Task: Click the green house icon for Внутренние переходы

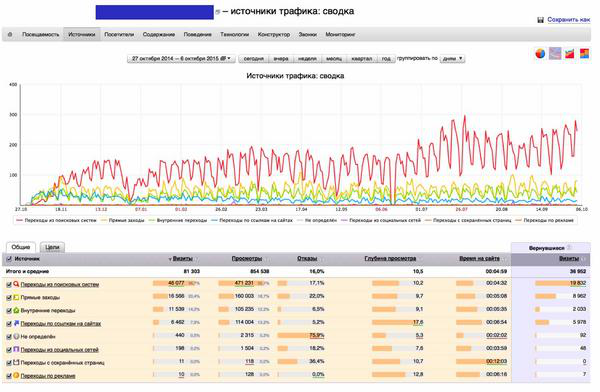Action: click(16, 310)
